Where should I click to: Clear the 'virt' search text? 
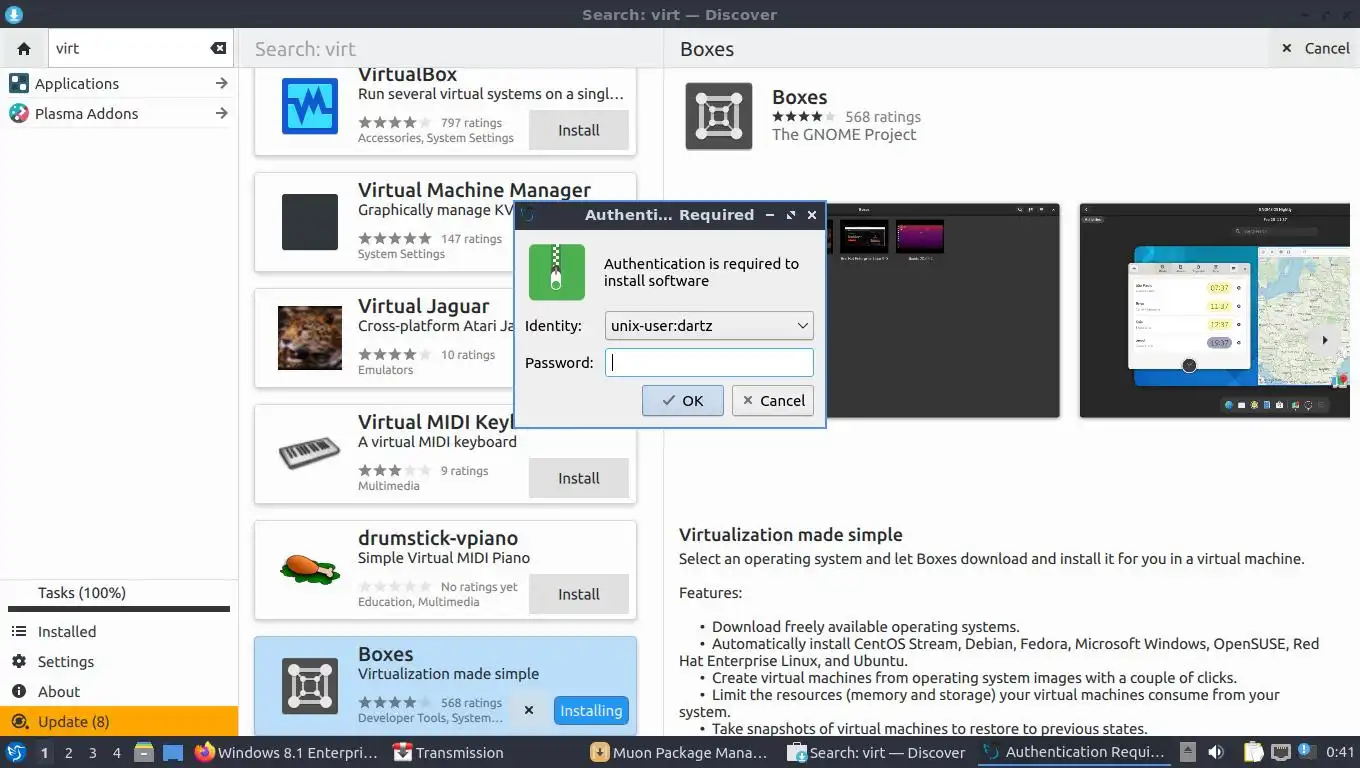click(x=218, y=48)
